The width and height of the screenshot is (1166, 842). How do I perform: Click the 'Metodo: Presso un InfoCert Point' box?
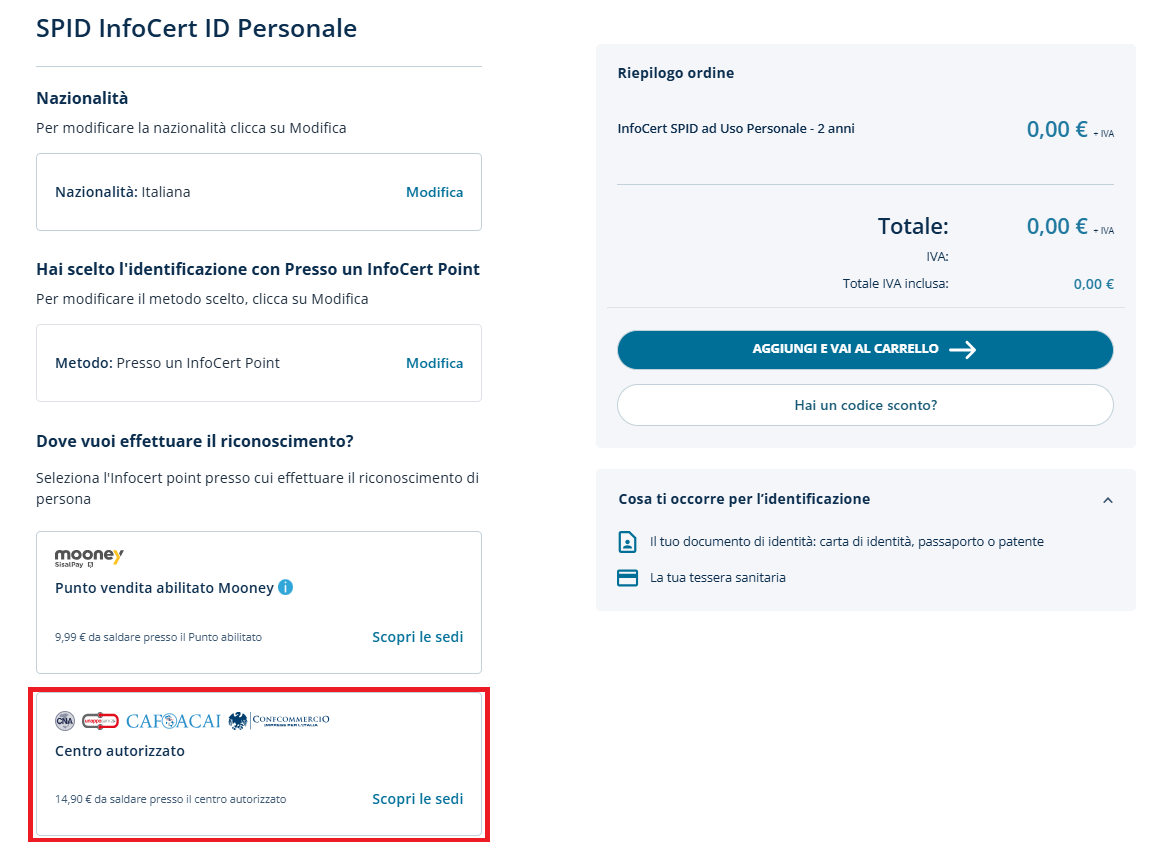(200, 363)
